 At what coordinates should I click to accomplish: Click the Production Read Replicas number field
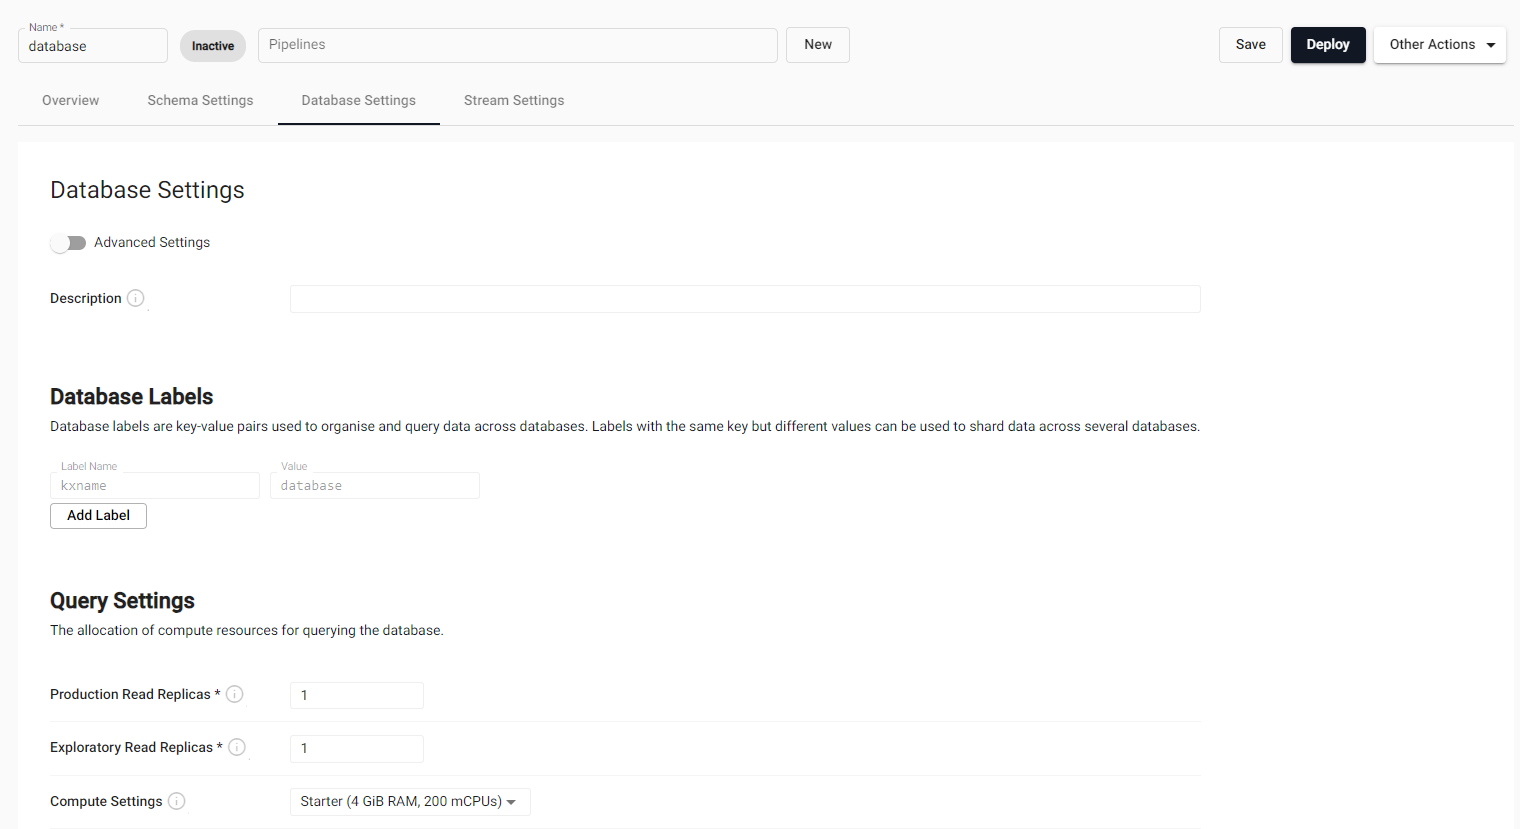[x=356, y=695]
